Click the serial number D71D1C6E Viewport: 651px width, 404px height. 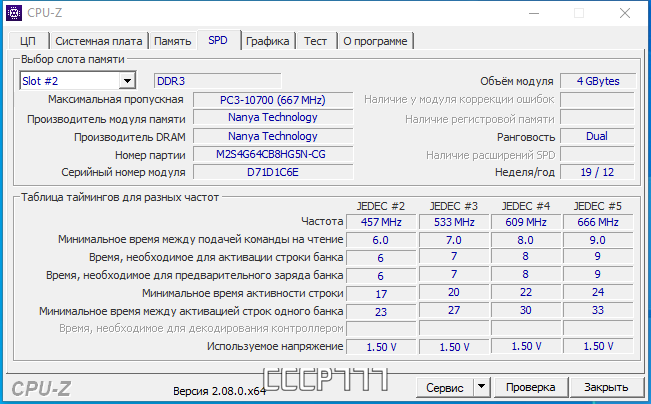click(273, 172)
